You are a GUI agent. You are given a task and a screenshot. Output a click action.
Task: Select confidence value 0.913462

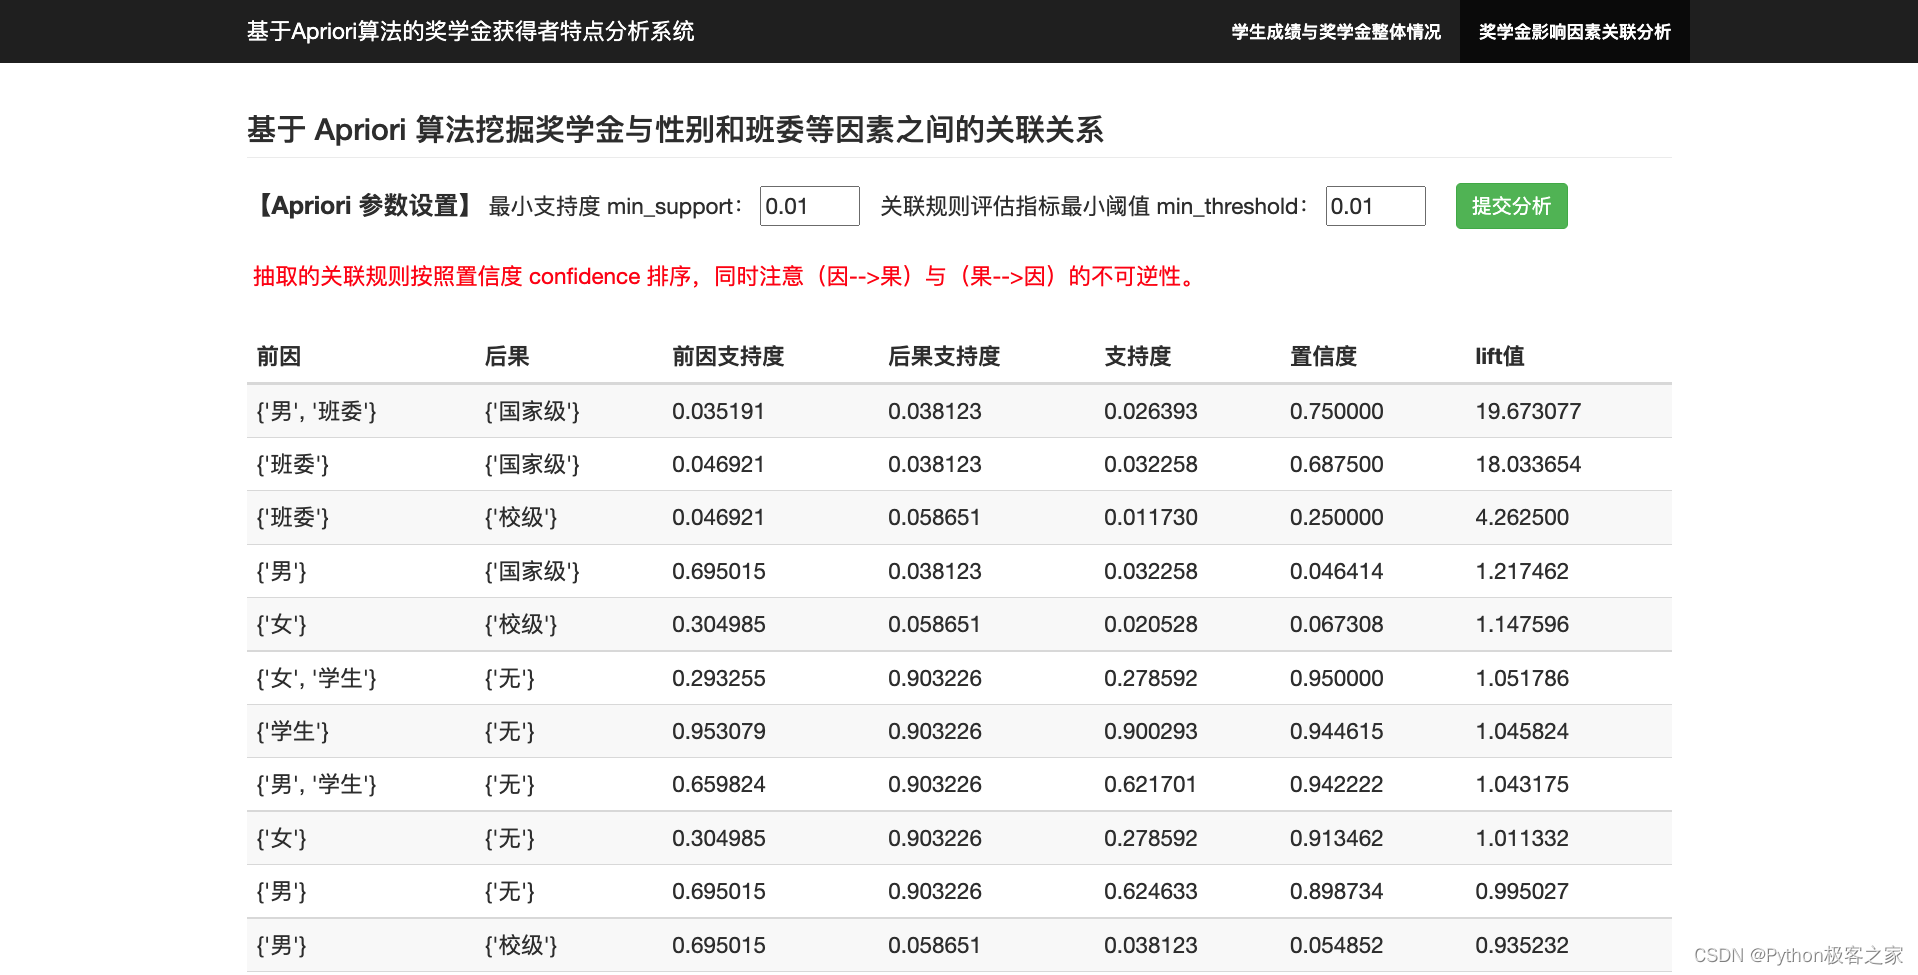click(x=1337, y=838)
